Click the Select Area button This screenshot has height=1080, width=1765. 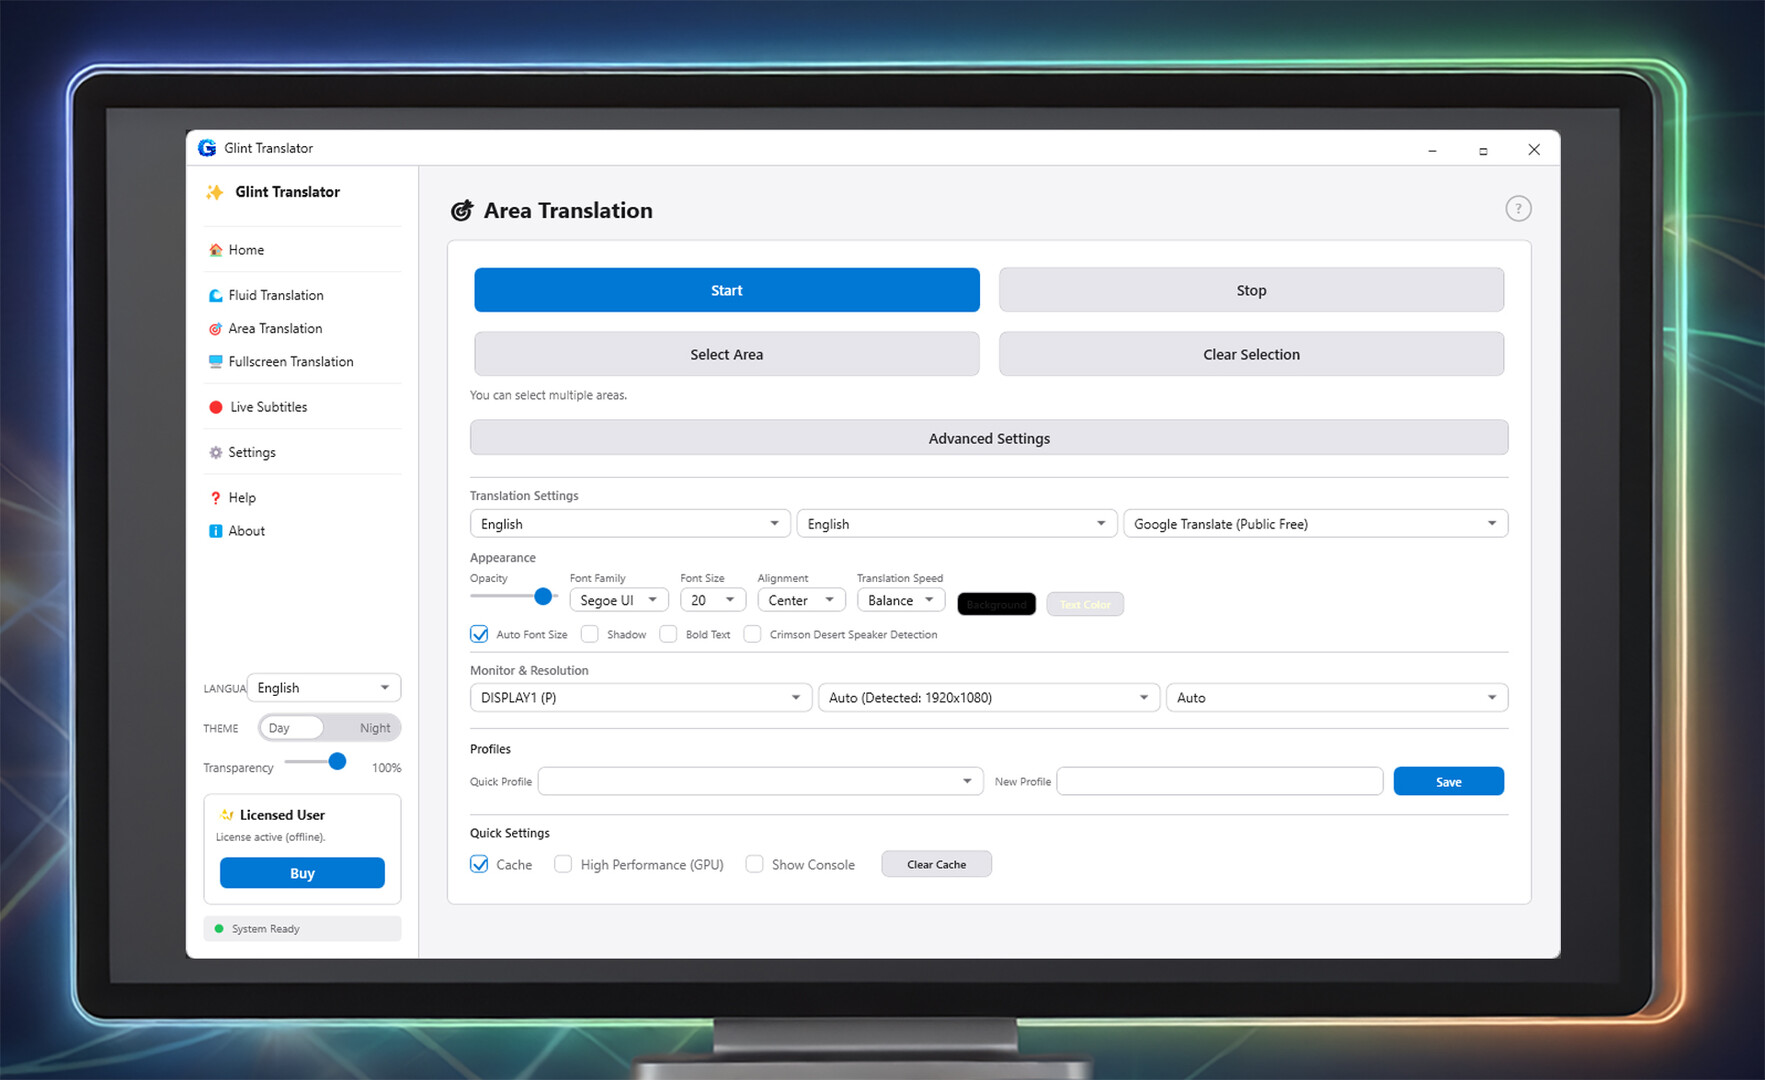tap(727, 354)
